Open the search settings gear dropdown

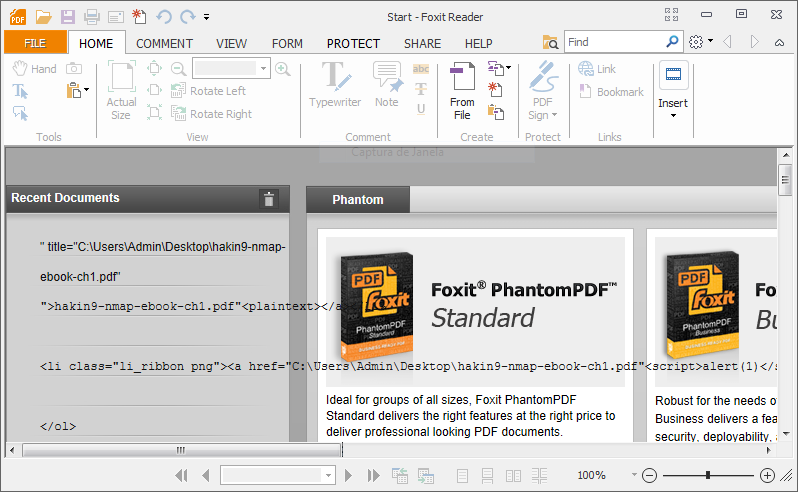(701, 42)
